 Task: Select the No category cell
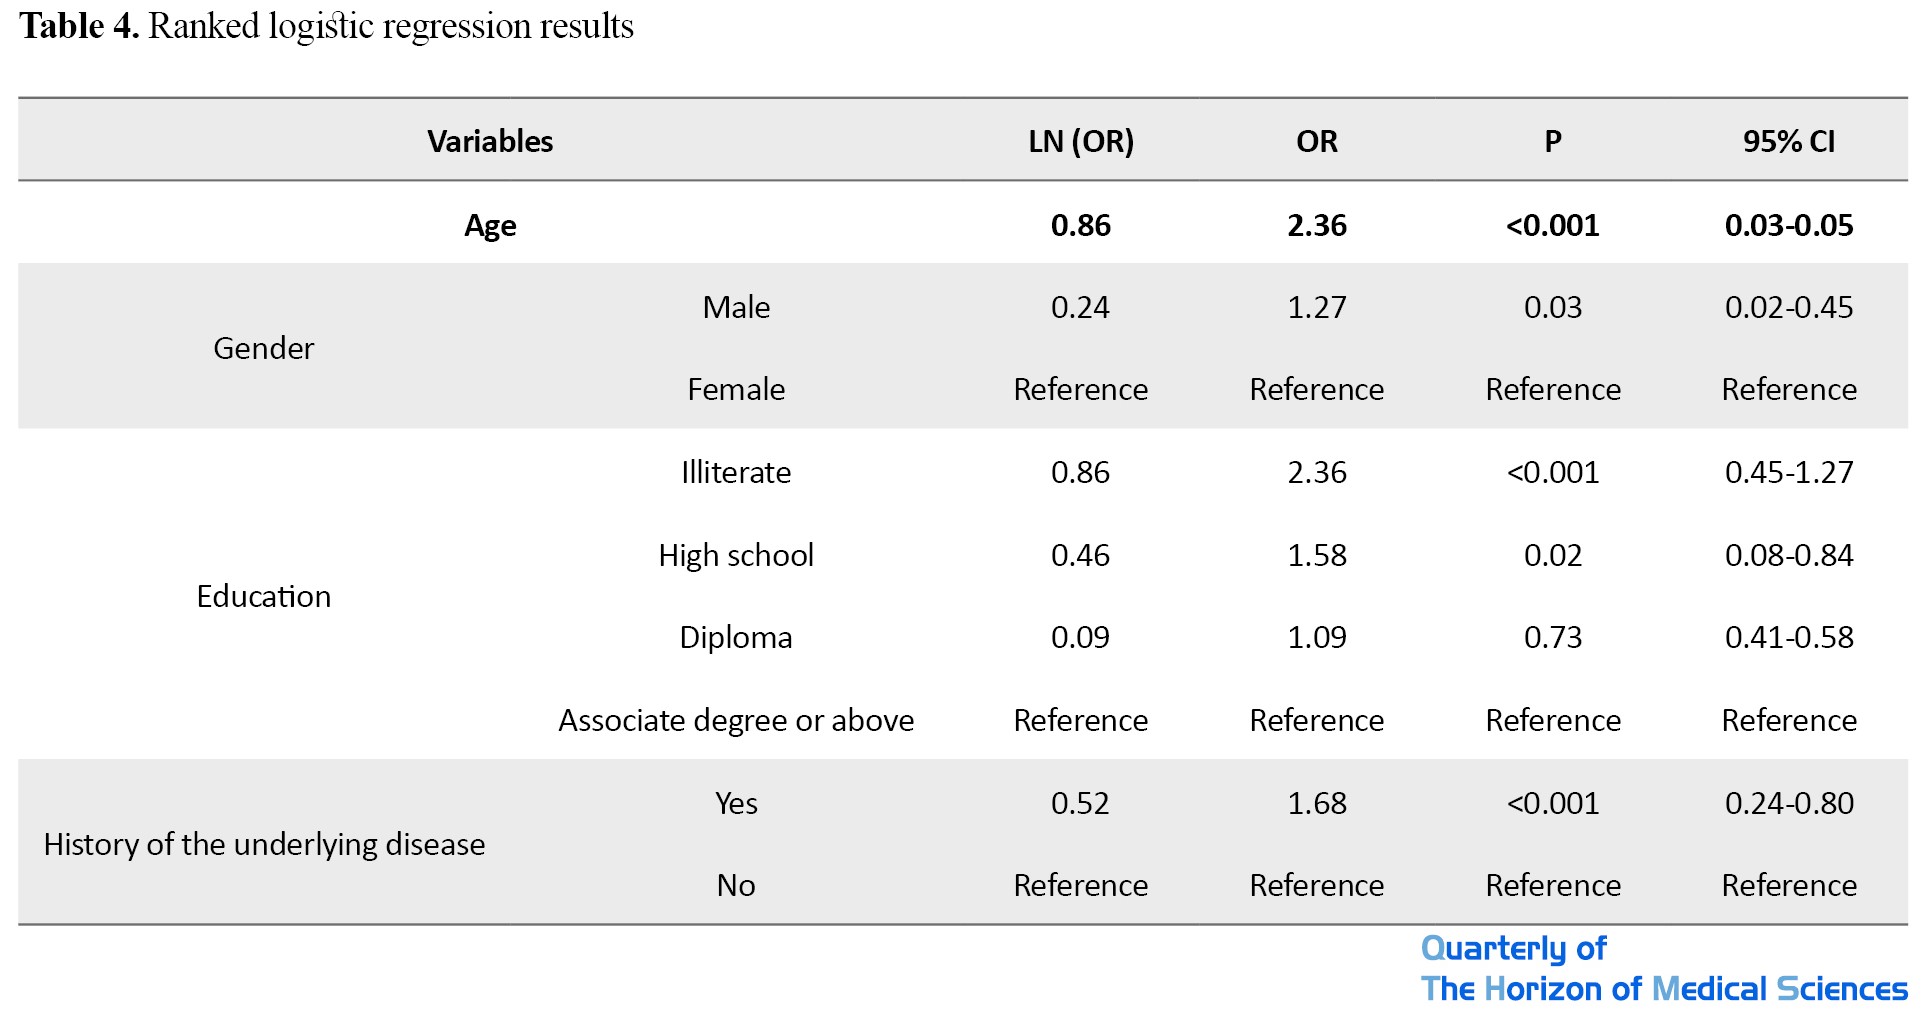[x=736, y=885]
